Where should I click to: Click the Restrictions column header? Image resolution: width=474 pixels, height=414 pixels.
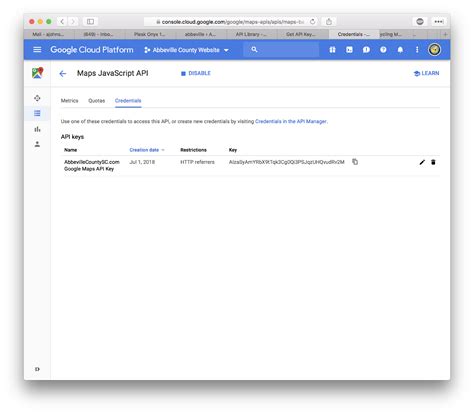tap(193, 150)
